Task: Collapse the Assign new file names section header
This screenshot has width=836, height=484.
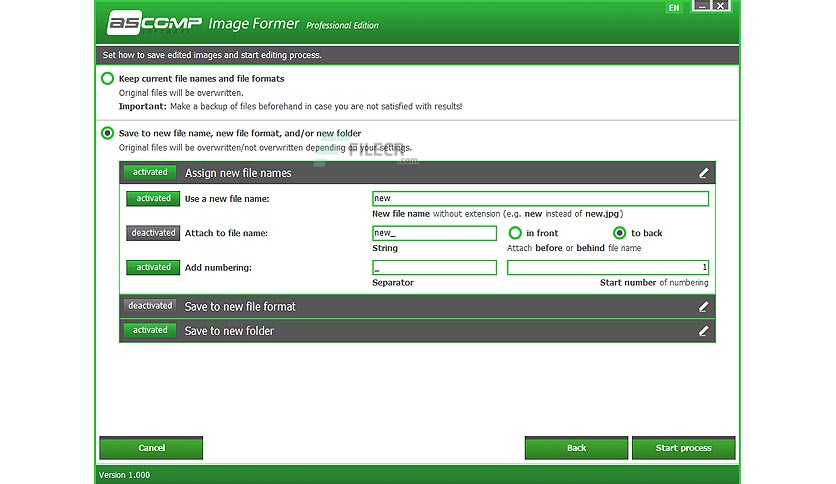Action: [x=417, y=173]
